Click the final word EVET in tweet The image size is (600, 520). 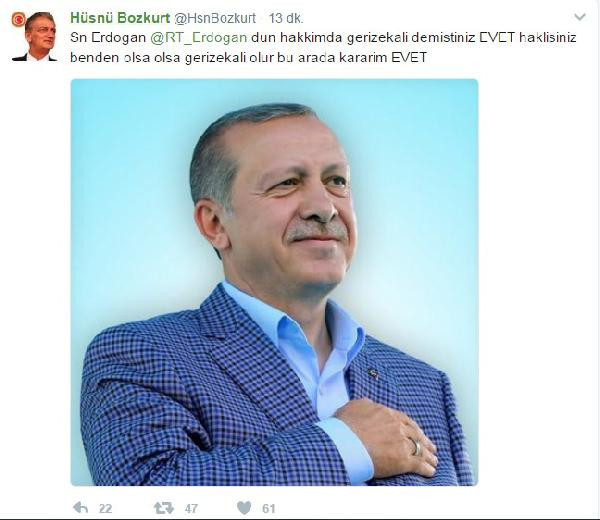click(x=409, y=57)
